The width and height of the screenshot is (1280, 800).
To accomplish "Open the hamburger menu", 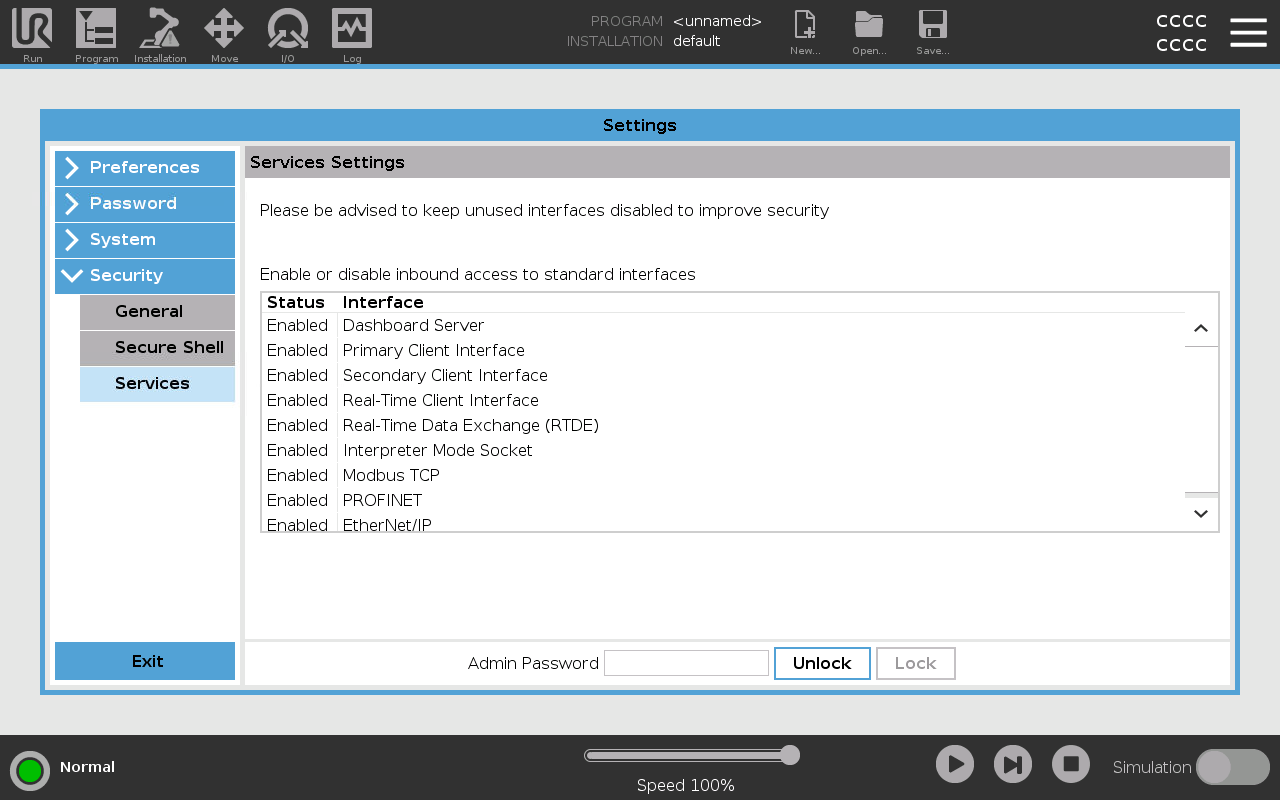I will (x=1248, y=32).
